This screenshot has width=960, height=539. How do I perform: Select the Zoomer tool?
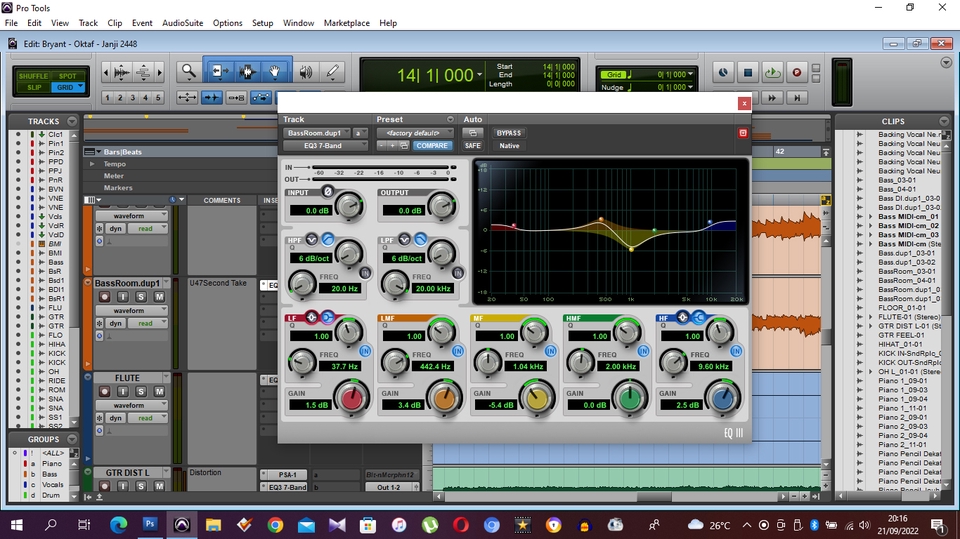pos(189,72)
